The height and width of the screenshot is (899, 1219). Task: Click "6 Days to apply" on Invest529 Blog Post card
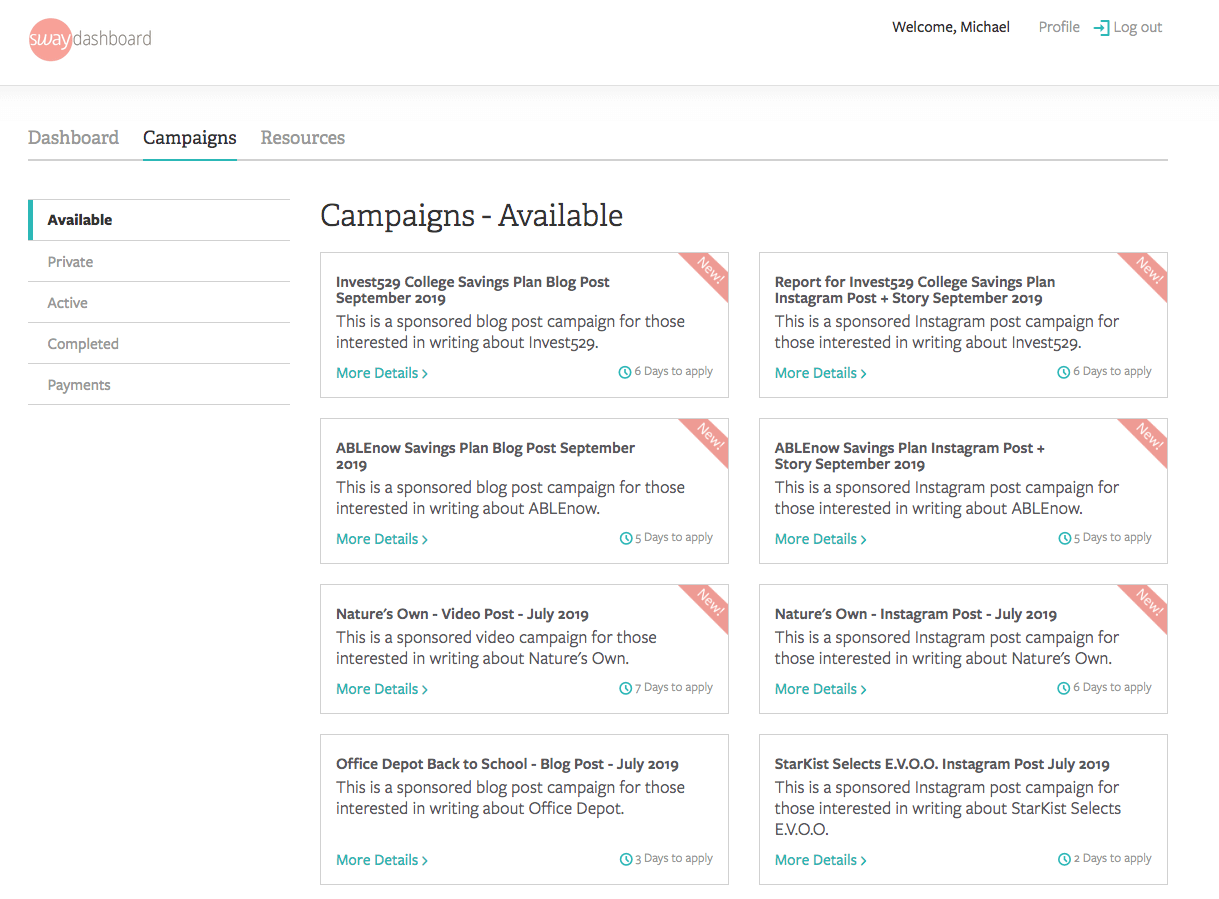673,372
